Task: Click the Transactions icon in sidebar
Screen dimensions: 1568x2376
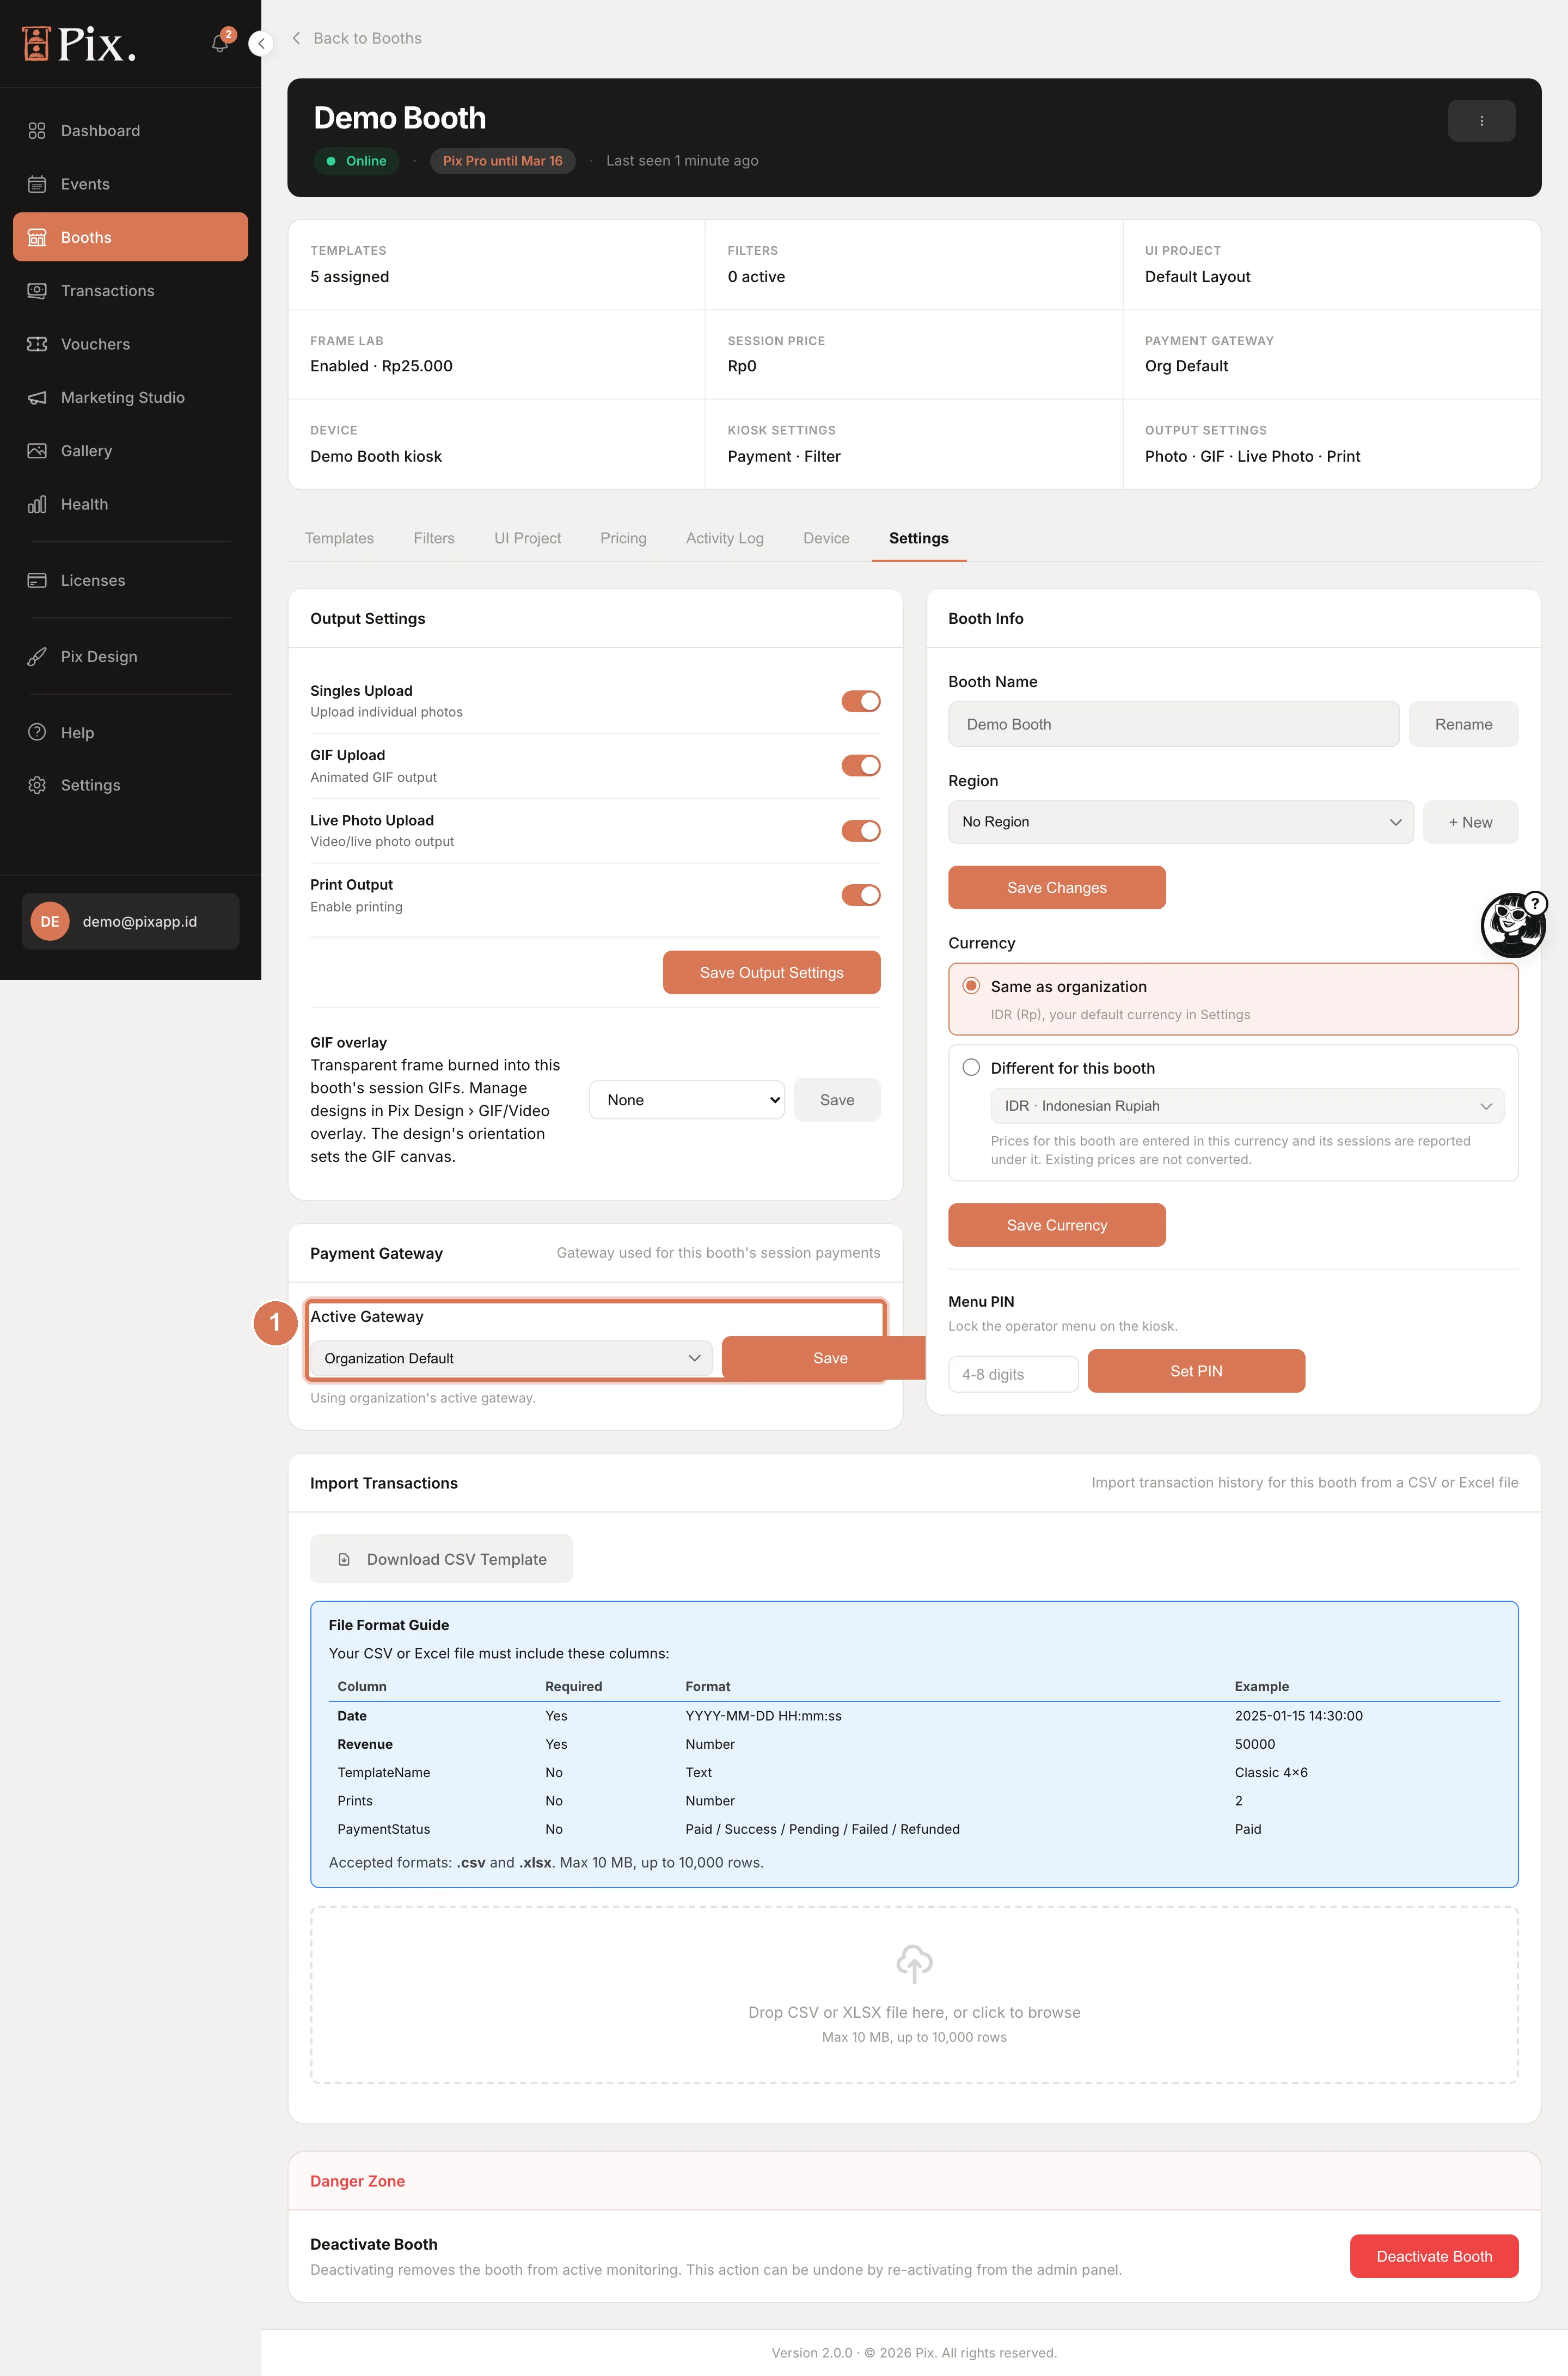Action: pyautogui.click(x=37, y=291)
